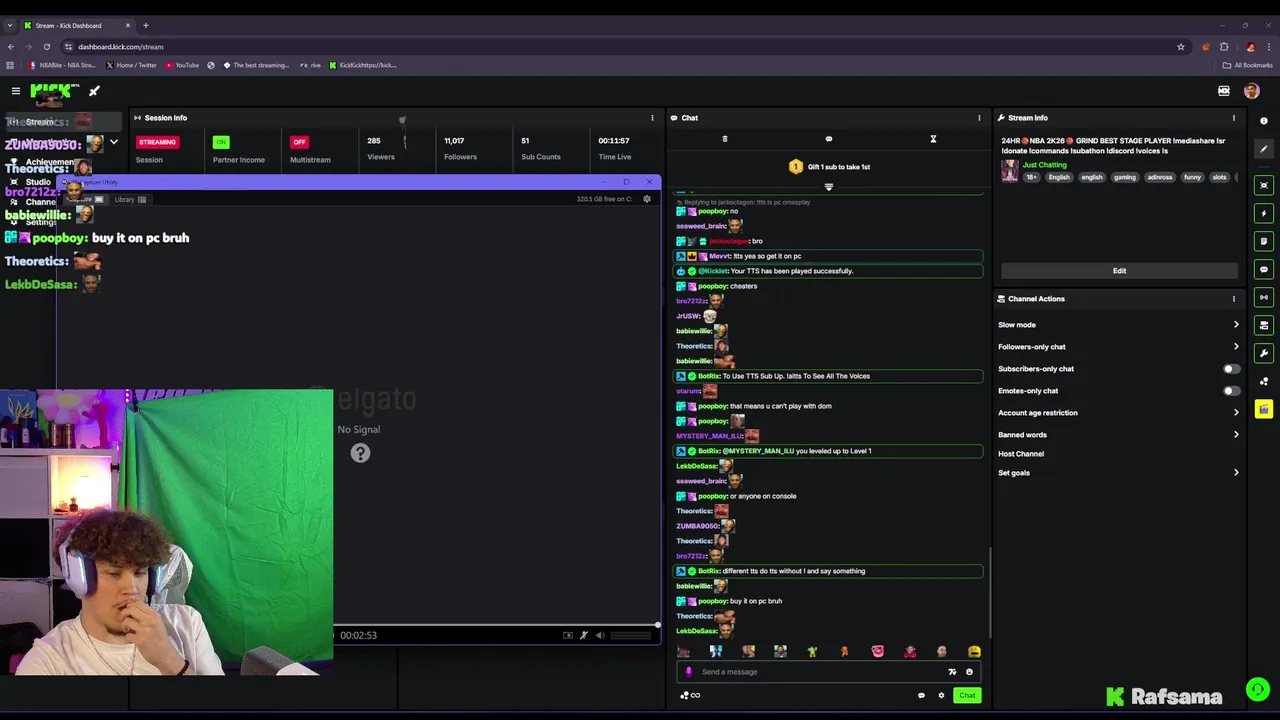Open the tab search dropdown in browser
This screenshot has height=720, width=1280.
[x=10, y=25]
